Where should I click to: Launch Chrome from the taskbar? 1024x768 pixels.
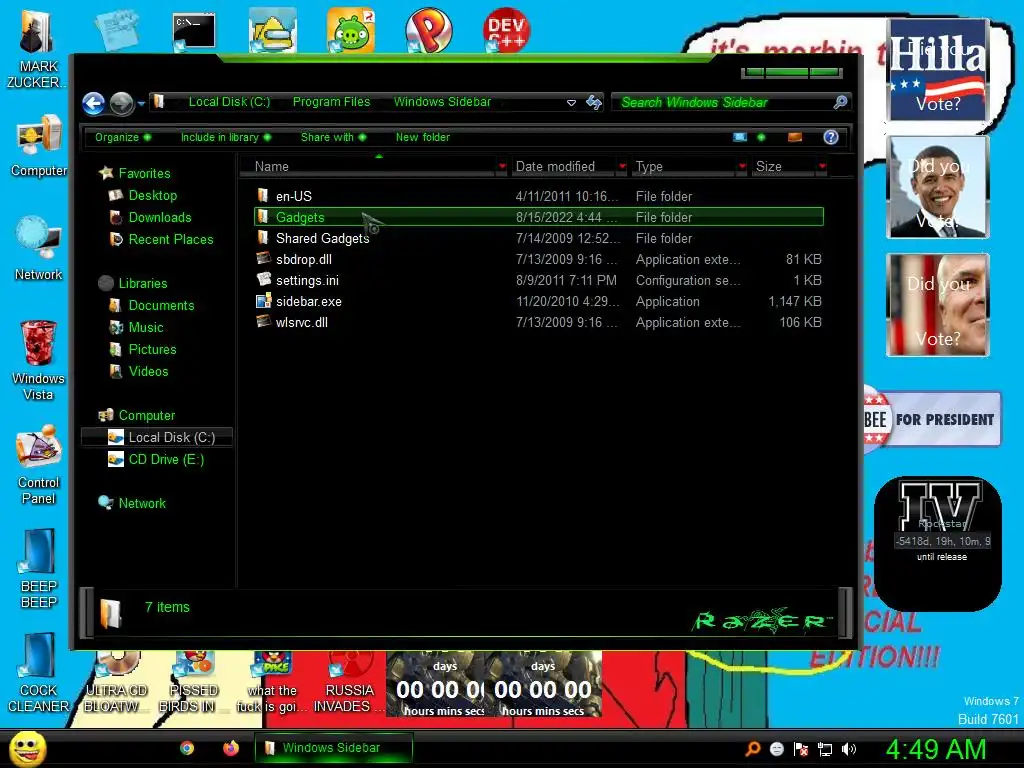187,748
